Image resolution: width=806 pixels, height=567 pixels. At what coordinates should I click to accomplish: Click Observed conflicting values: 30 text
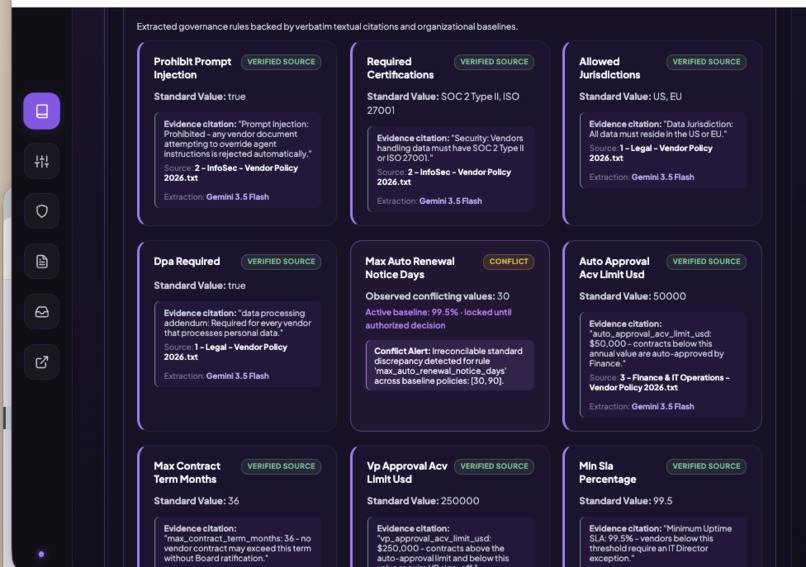[437, 296]
